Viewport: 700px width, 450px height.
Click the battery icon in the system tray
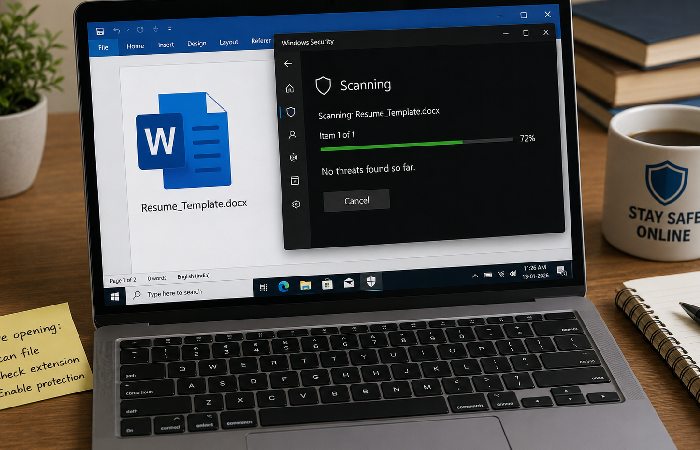(488, 275)
